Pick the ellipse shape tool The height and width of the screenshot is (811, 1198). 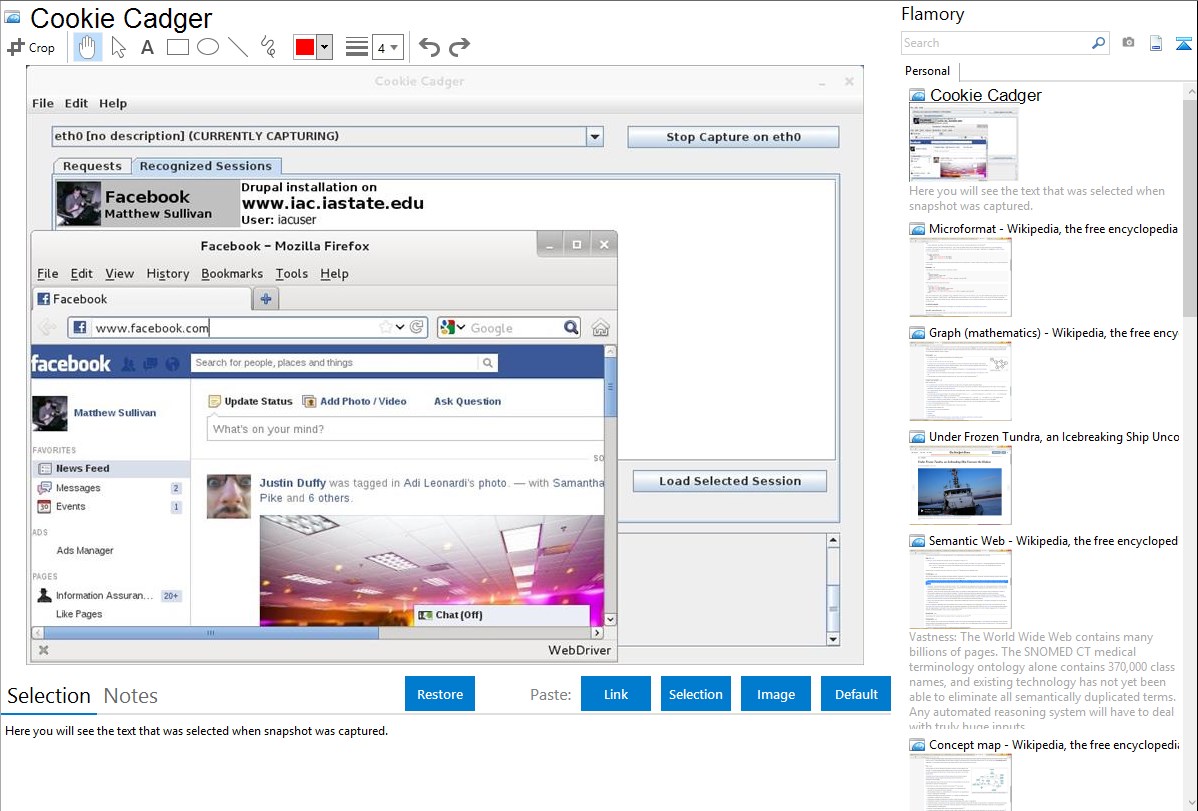[x=208, y=47]
